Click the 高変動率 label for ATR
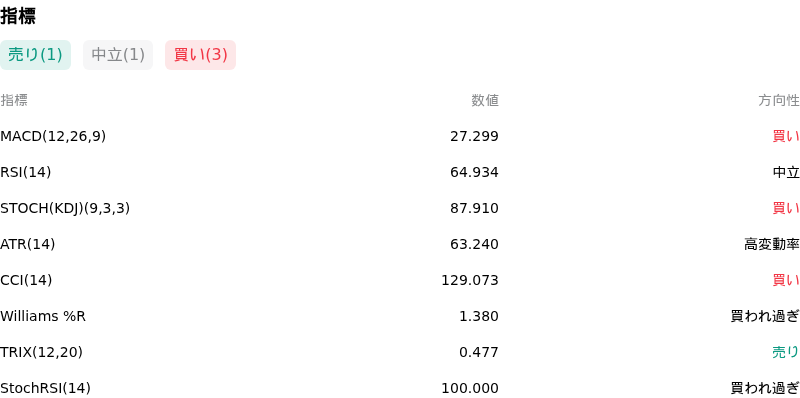This screenshot has width=800, height=398. (x=772, y=244)
